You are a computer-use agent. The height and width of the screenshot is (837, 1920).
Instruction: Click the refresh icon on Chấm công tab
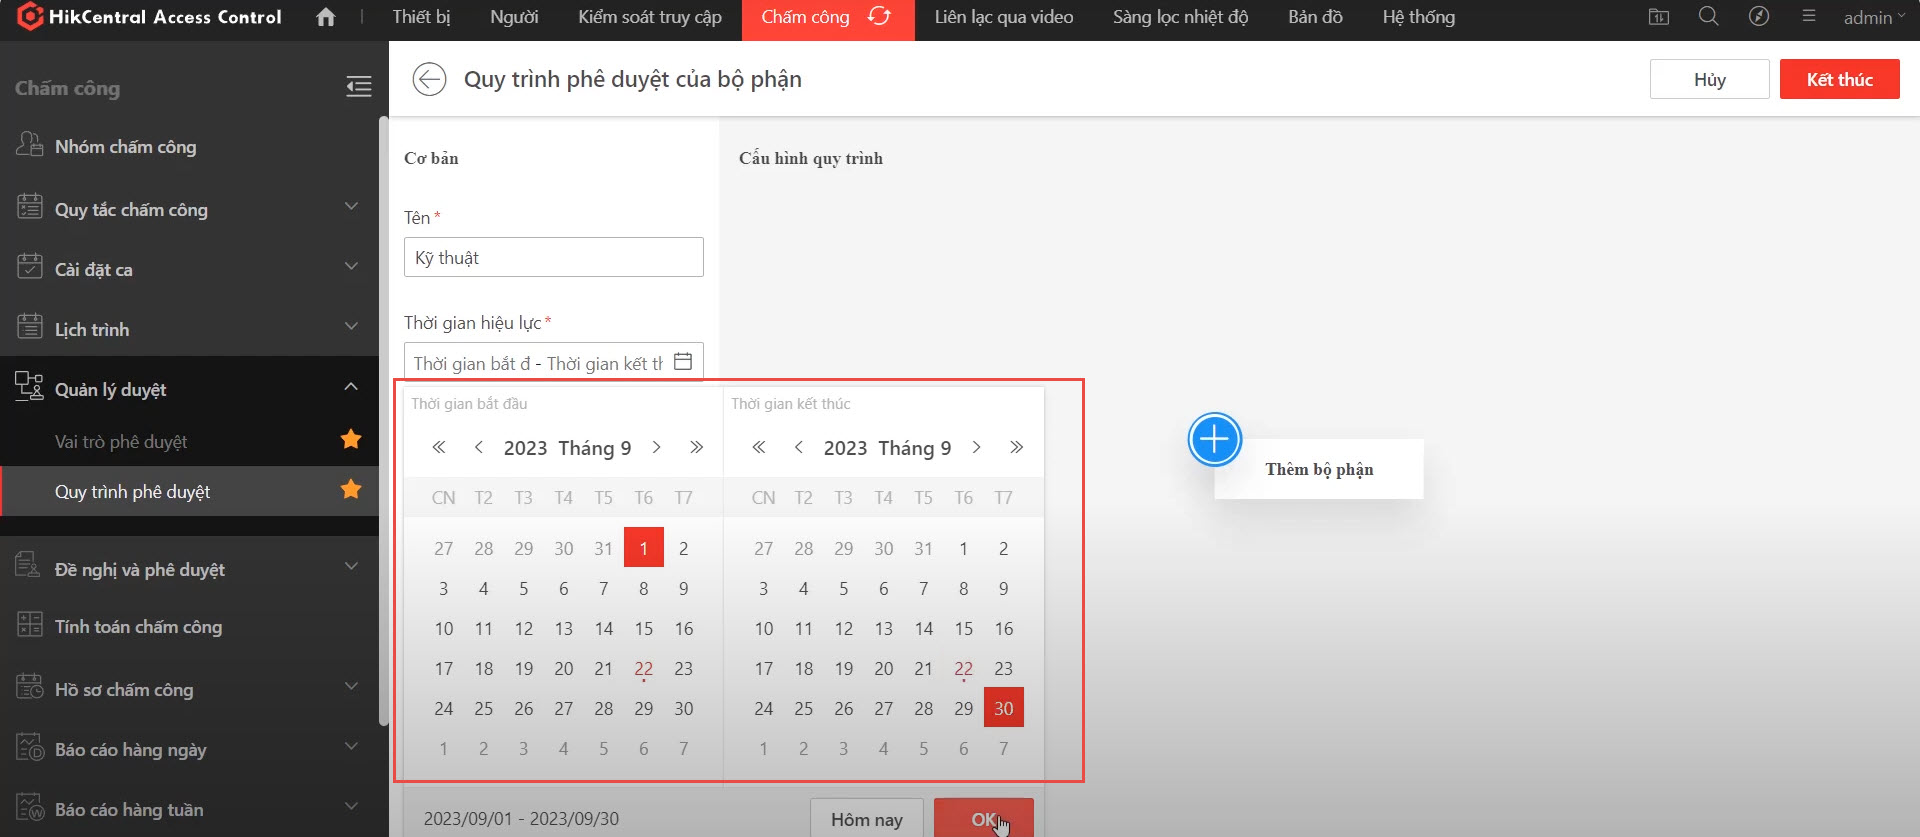click(879, 17)
